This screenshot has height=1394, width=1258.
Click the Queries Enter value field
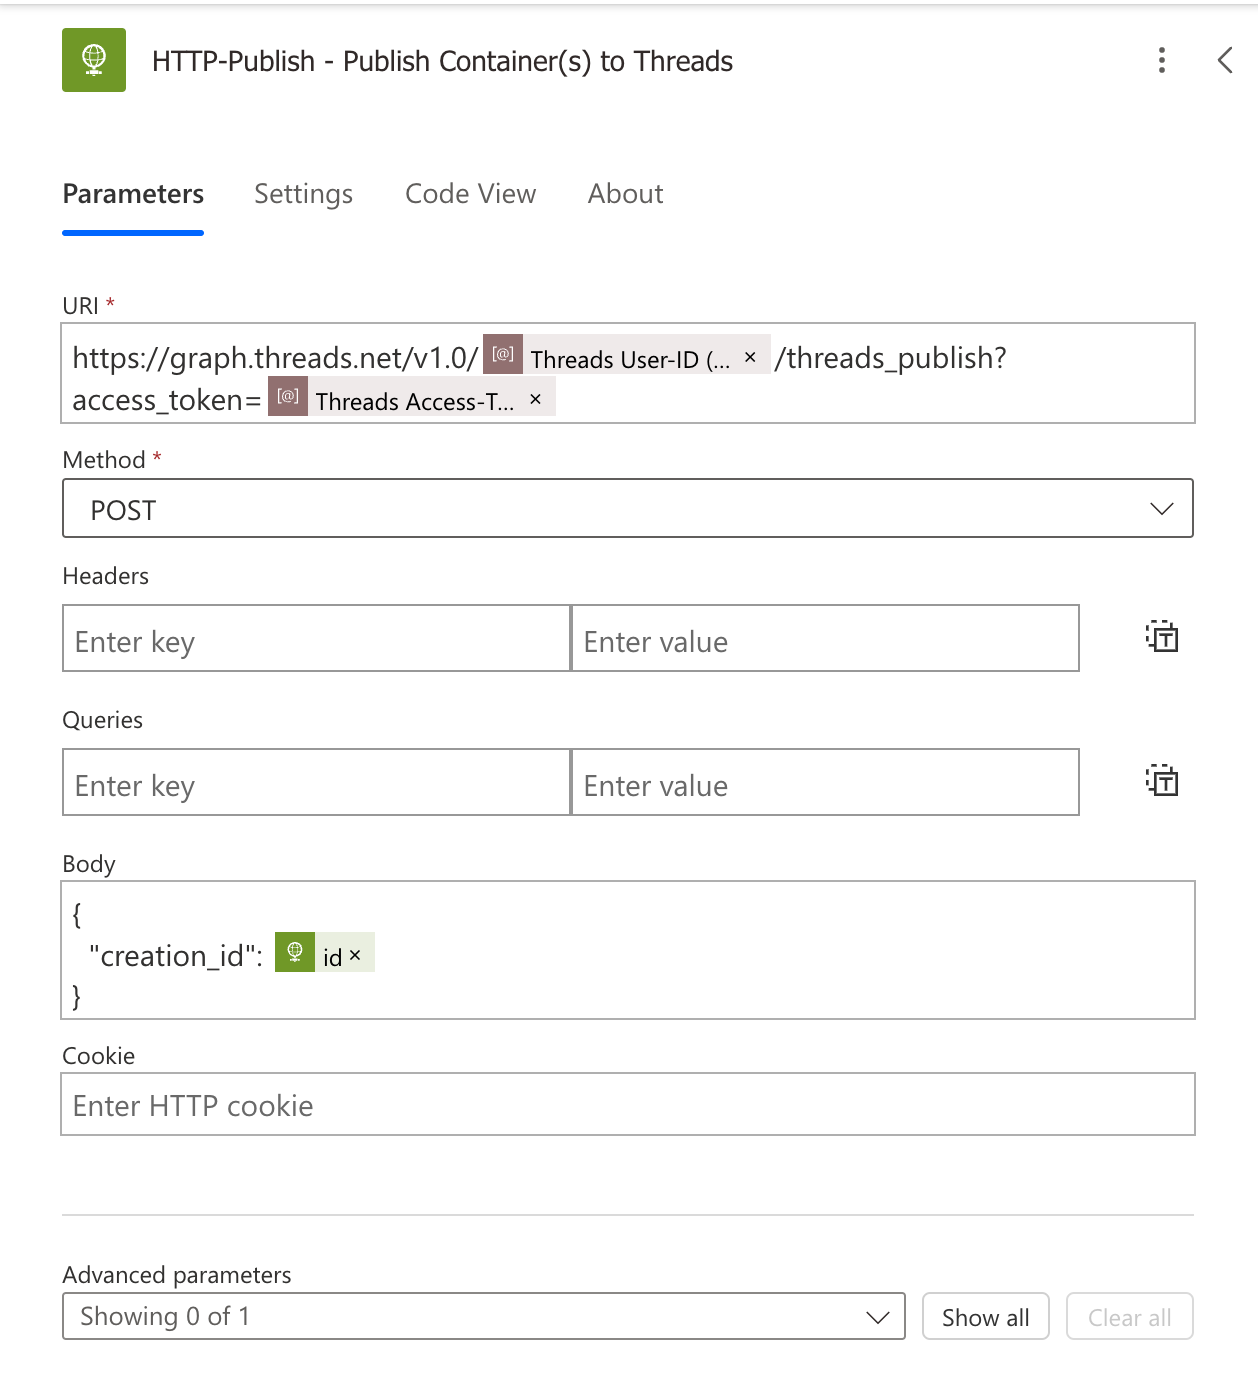point(825,783)
